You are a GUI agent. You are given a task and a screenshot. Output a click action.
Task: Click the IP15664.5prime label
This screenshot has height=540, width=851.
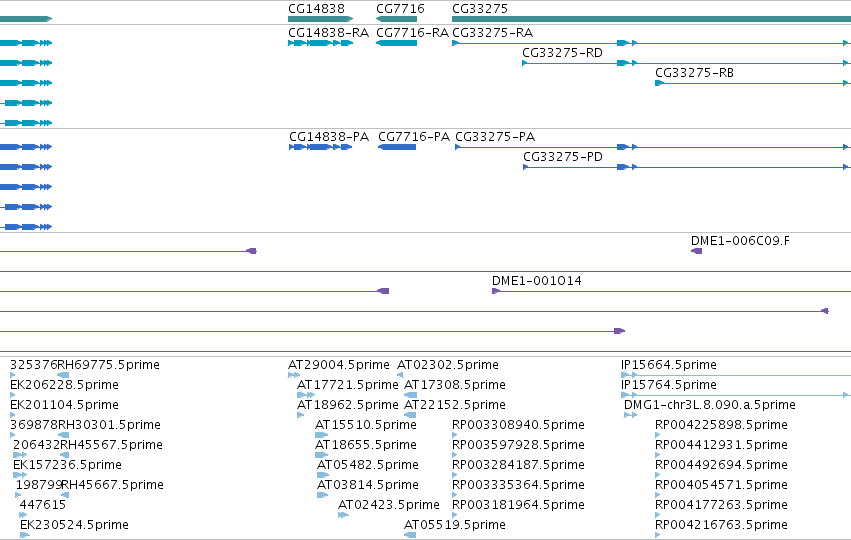pos(669,365)
